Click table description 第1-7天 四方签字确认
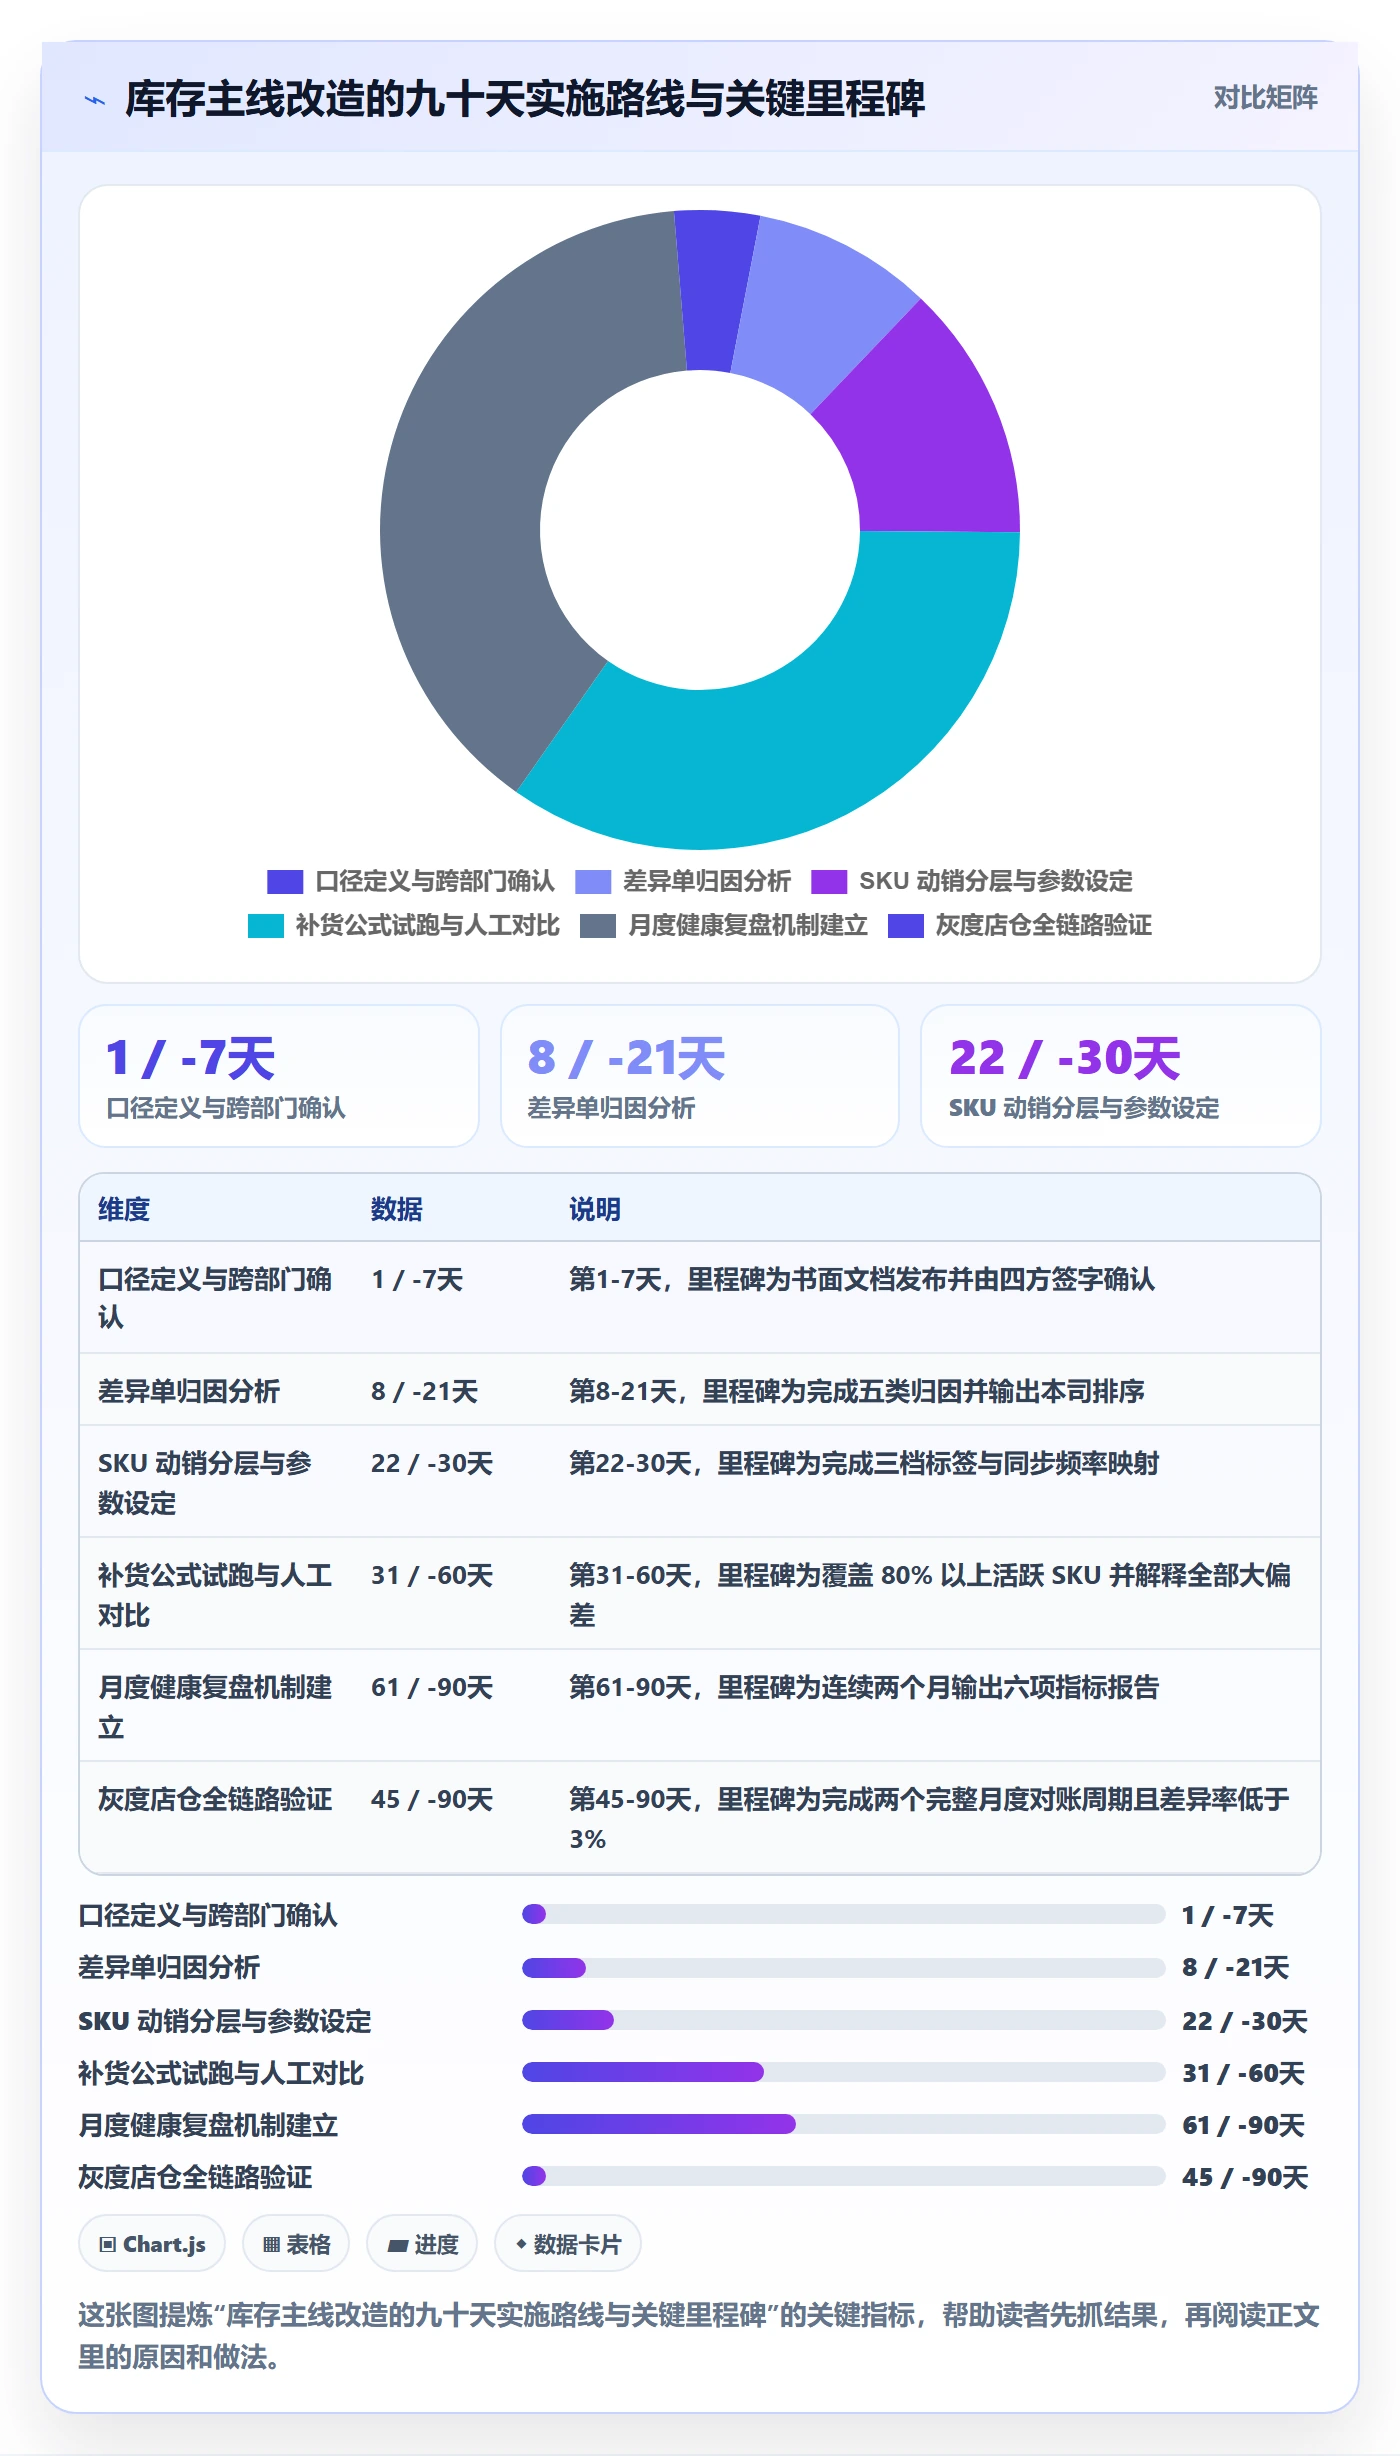The image size is (1400, 2456). [x=862, y=1279]
